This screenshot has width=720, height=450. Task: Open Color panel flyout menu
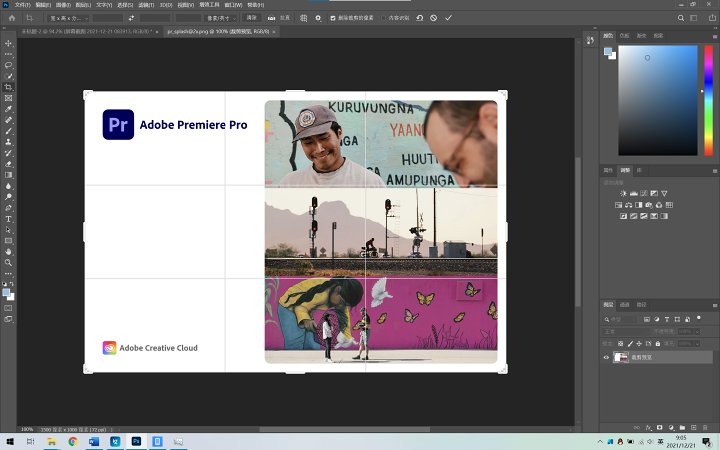point(714,36)
